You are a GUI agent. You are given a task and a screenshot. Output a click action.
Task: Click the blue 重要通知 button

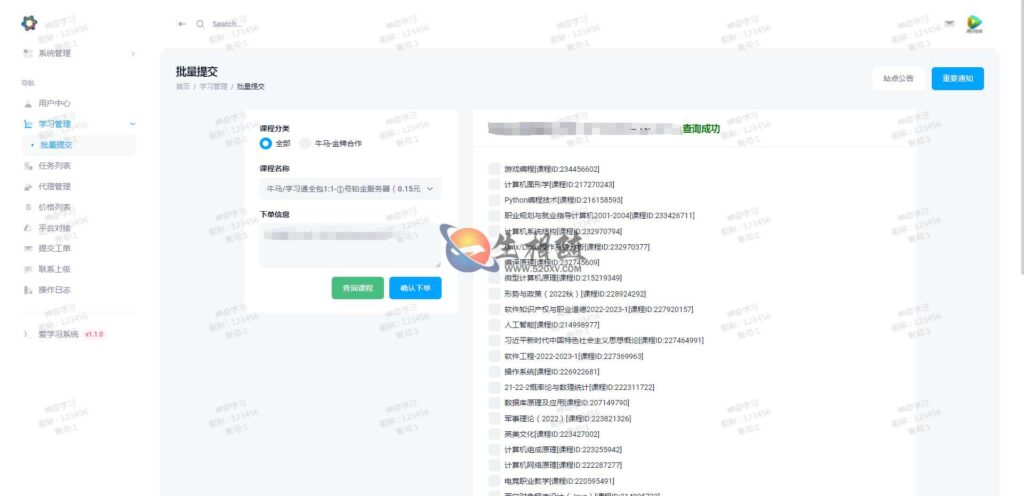point(957,78)
